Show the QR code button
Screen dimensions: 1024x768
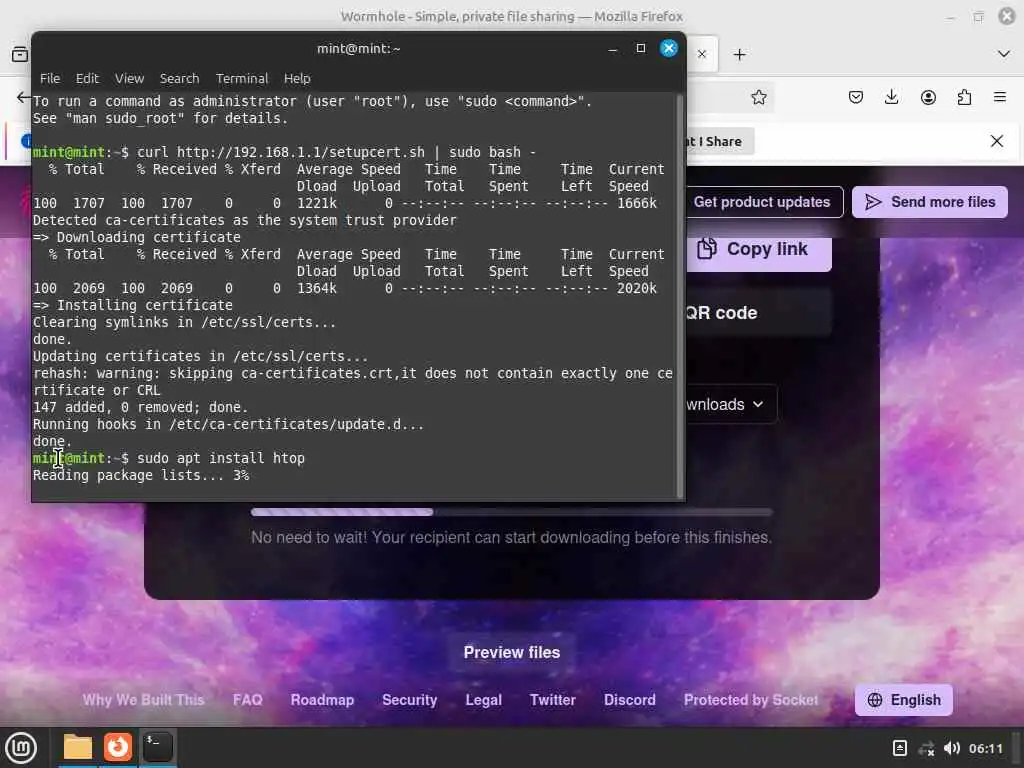[759, 313]
